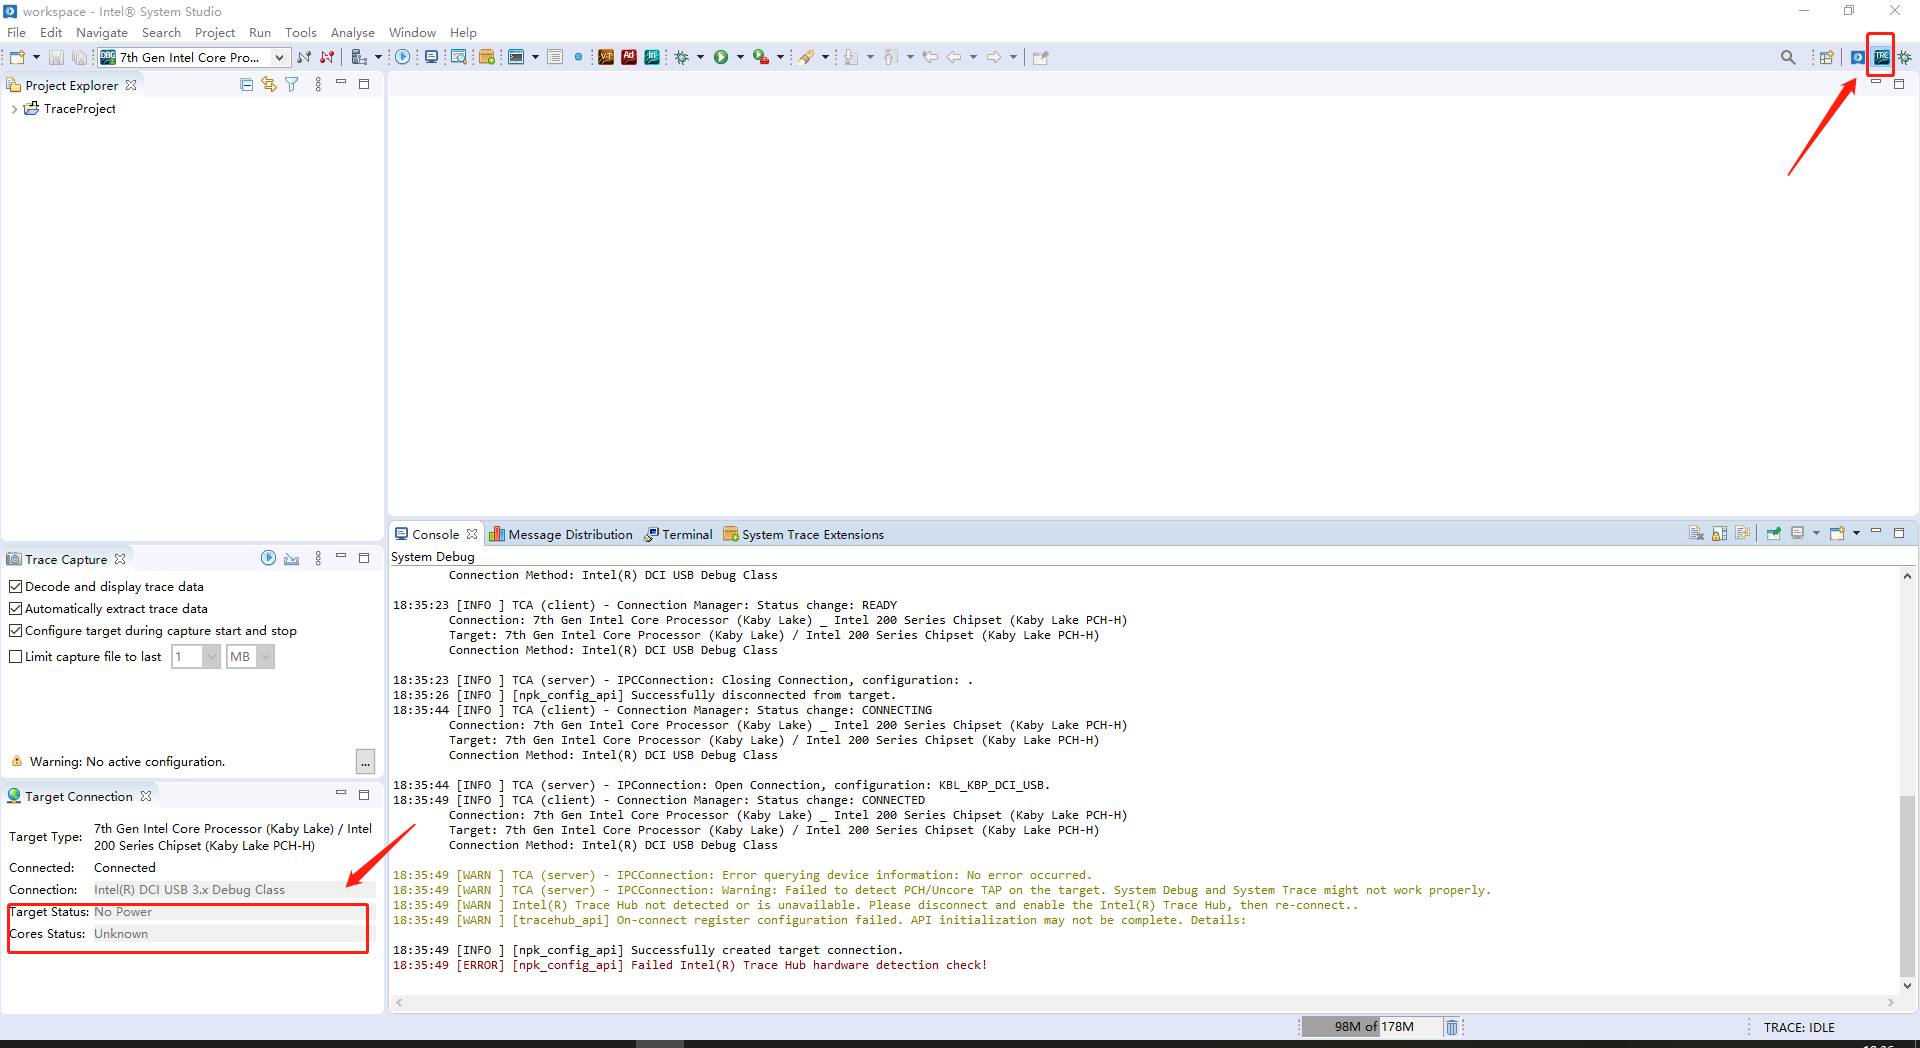This screenshot has height=1048, width=1920.
Task: Switch to the Terminal tab
Action: click(x=686, y=534)
